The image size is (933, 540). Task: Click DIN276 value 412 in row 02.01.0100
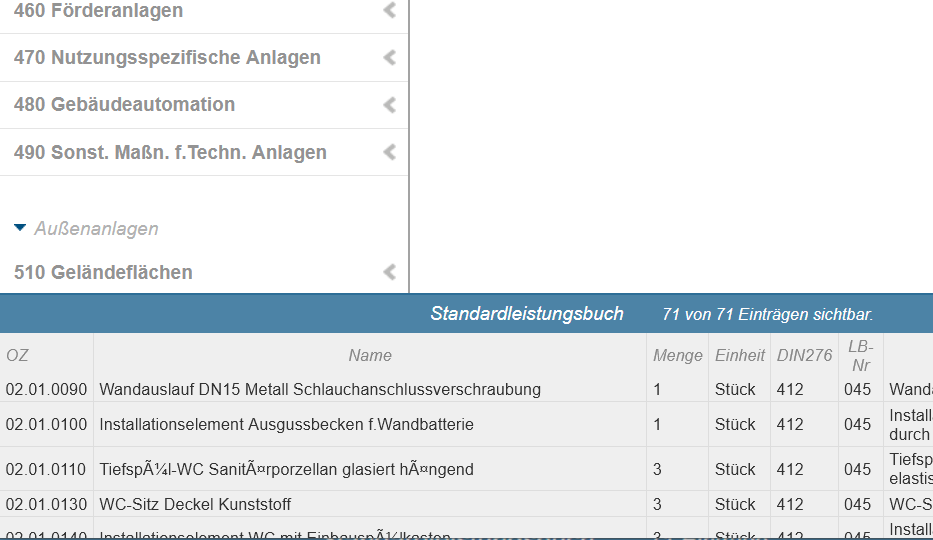click(x=790, y=425)
